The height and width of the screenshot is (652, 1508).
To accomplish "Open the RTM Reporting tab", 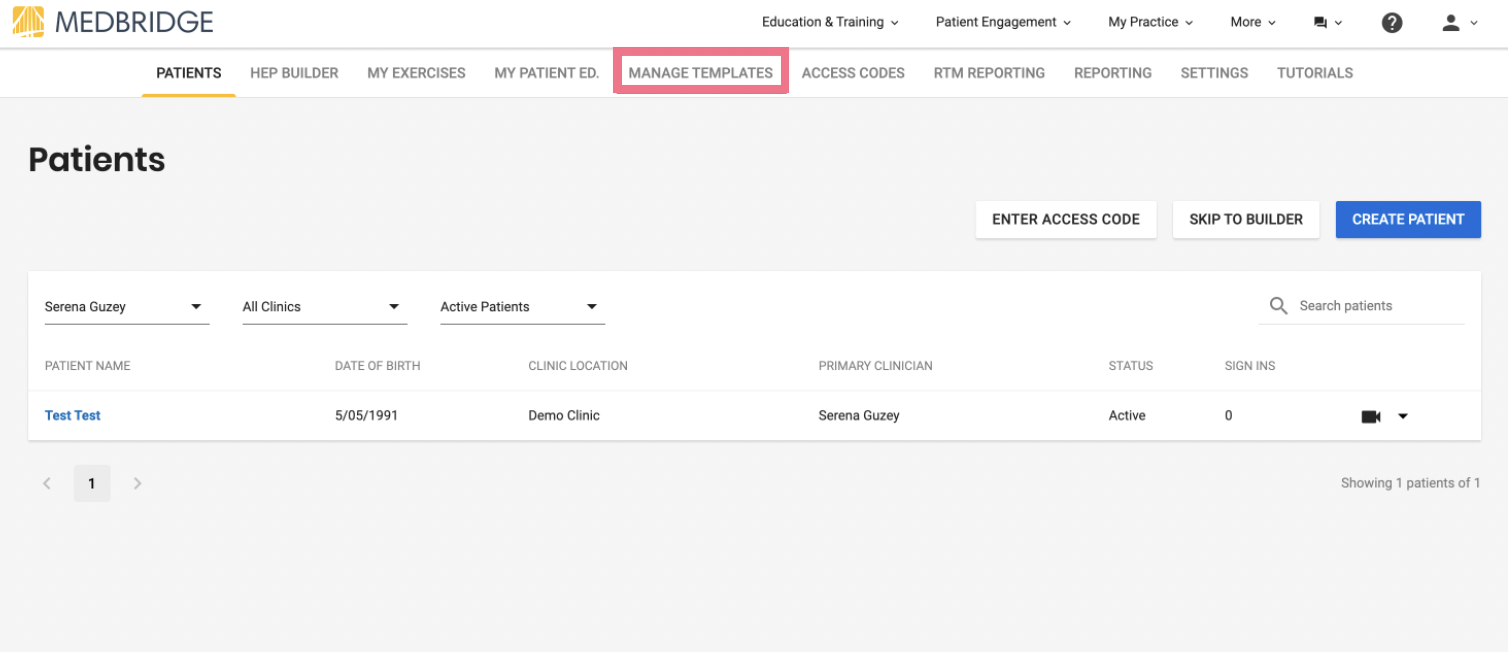I will point(989,73).
